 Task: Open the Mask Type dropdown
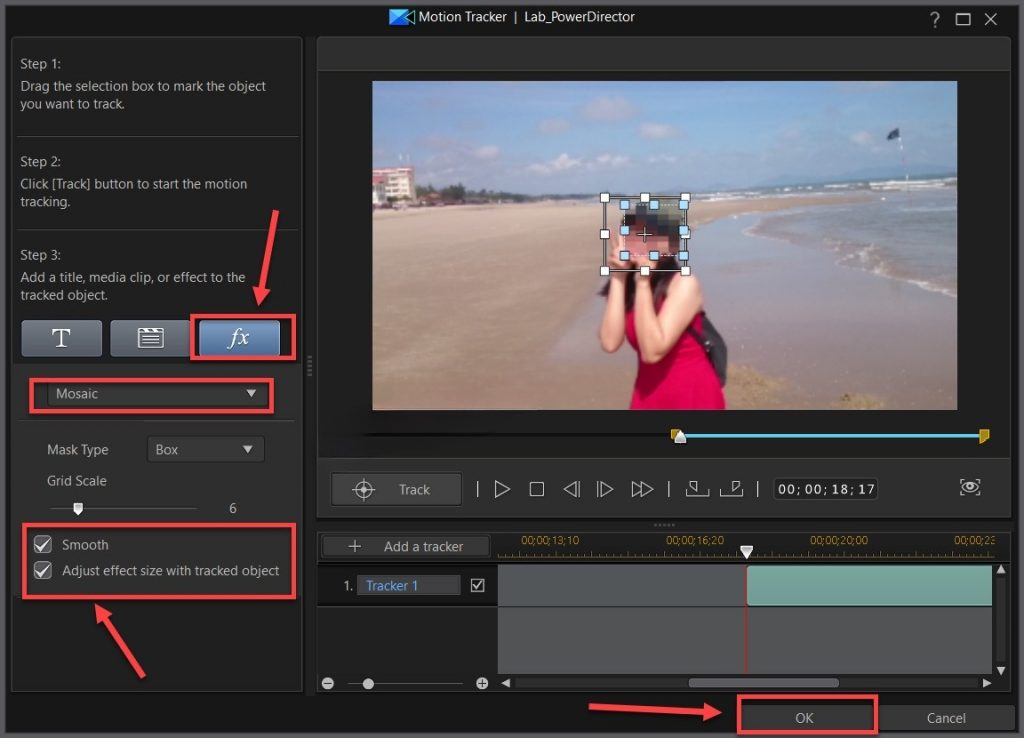205,449
